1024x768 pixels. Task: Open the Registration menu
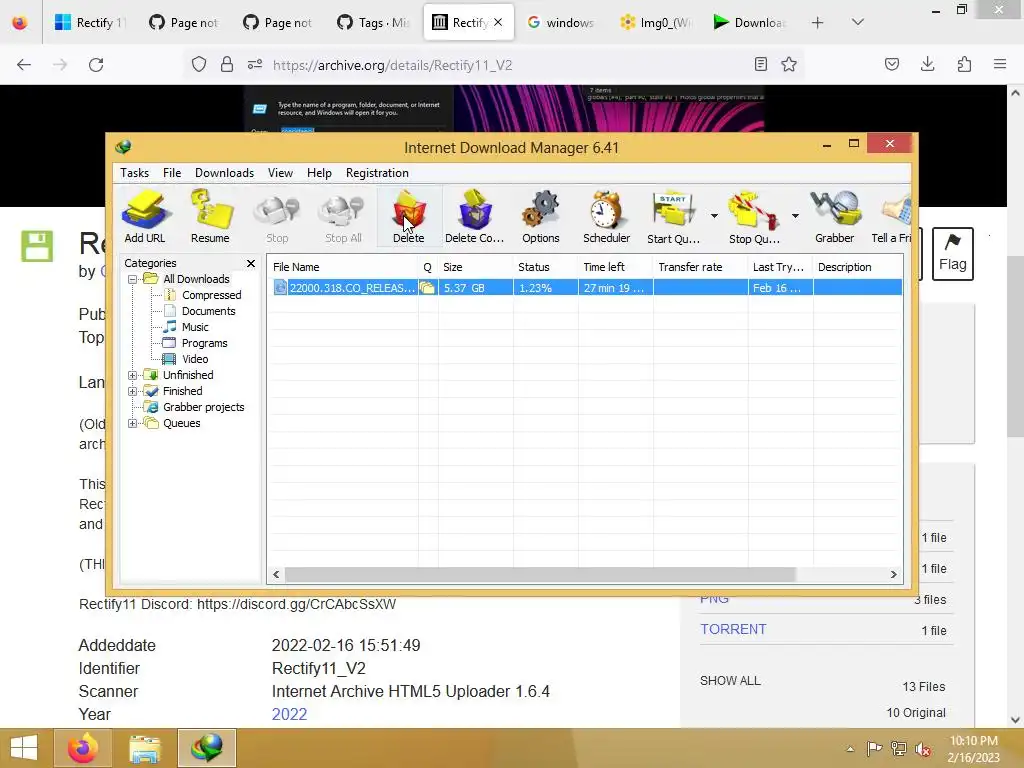click(377, 173)
